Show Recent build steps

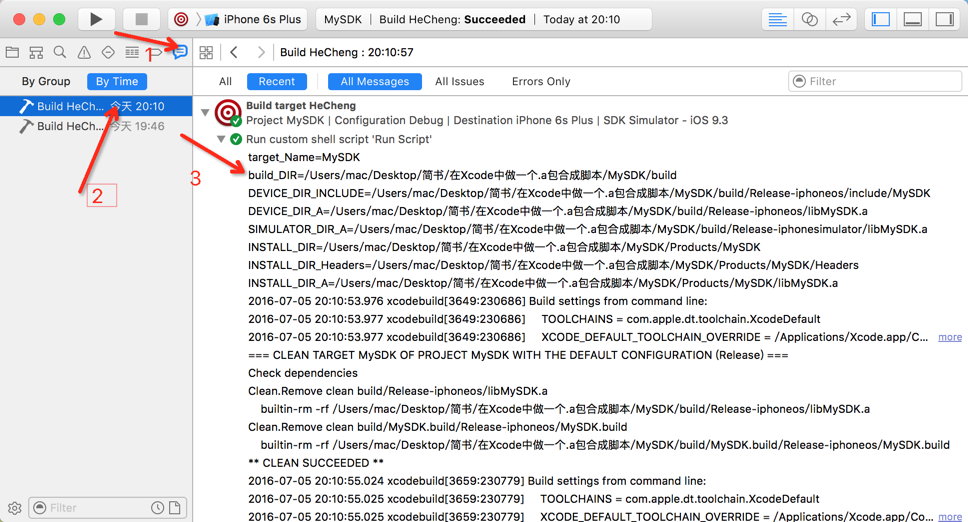coord(277,81)
